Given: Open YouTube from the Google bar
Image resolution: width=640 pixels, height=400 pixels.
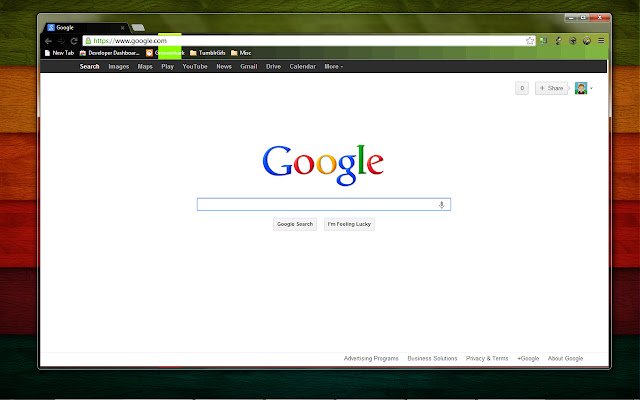Looking at the screenshot, I should (x=195, y=66).
